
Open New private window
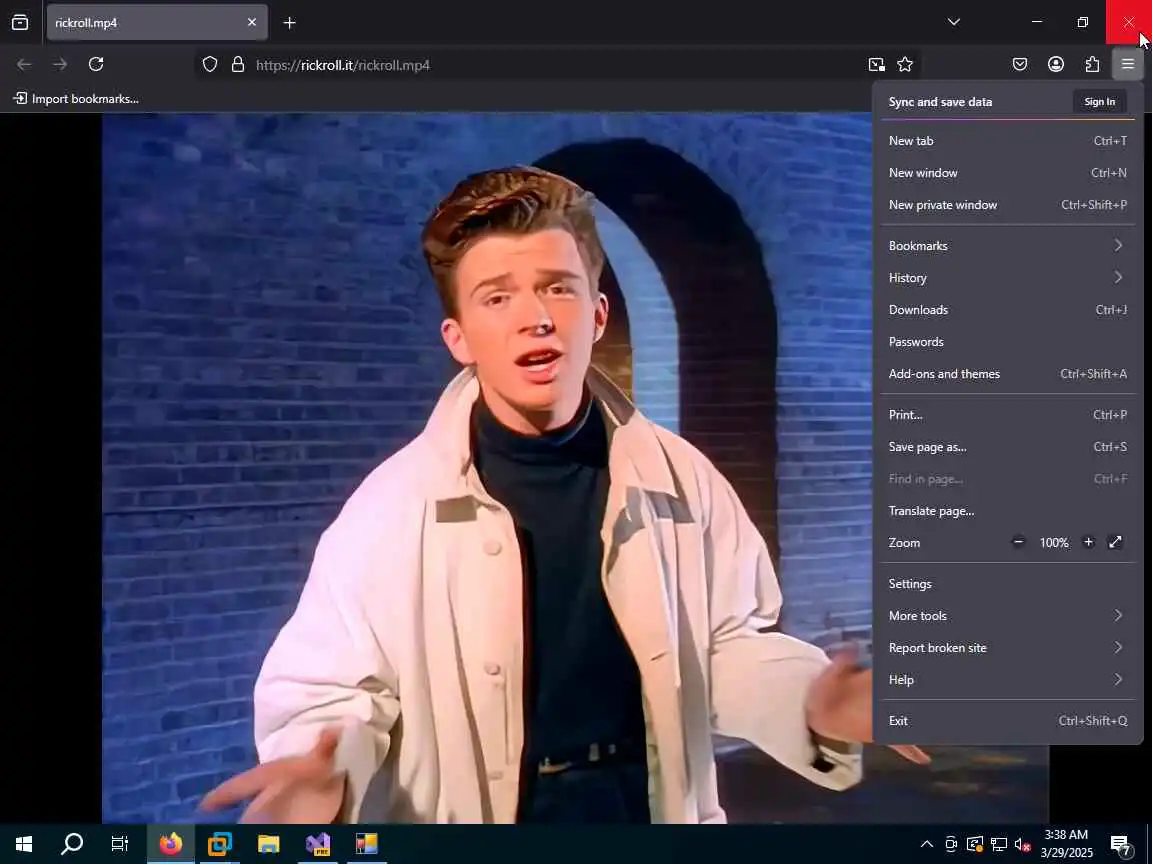coord(1007,205)
